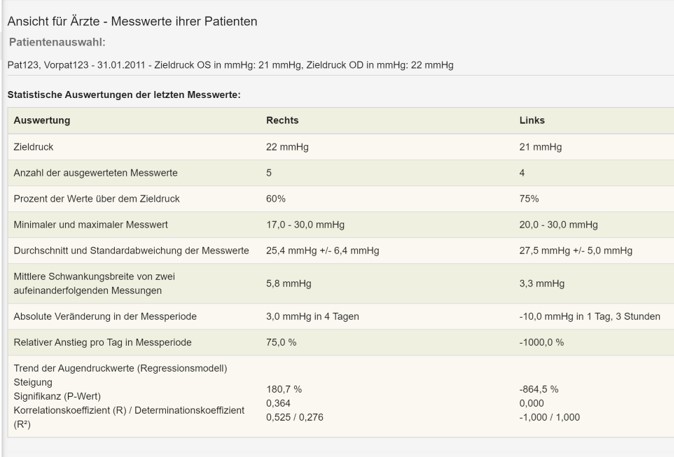The image size is (674, 457).
Task: Select the 'Zieldruck' row label
Action: point(33,146)
